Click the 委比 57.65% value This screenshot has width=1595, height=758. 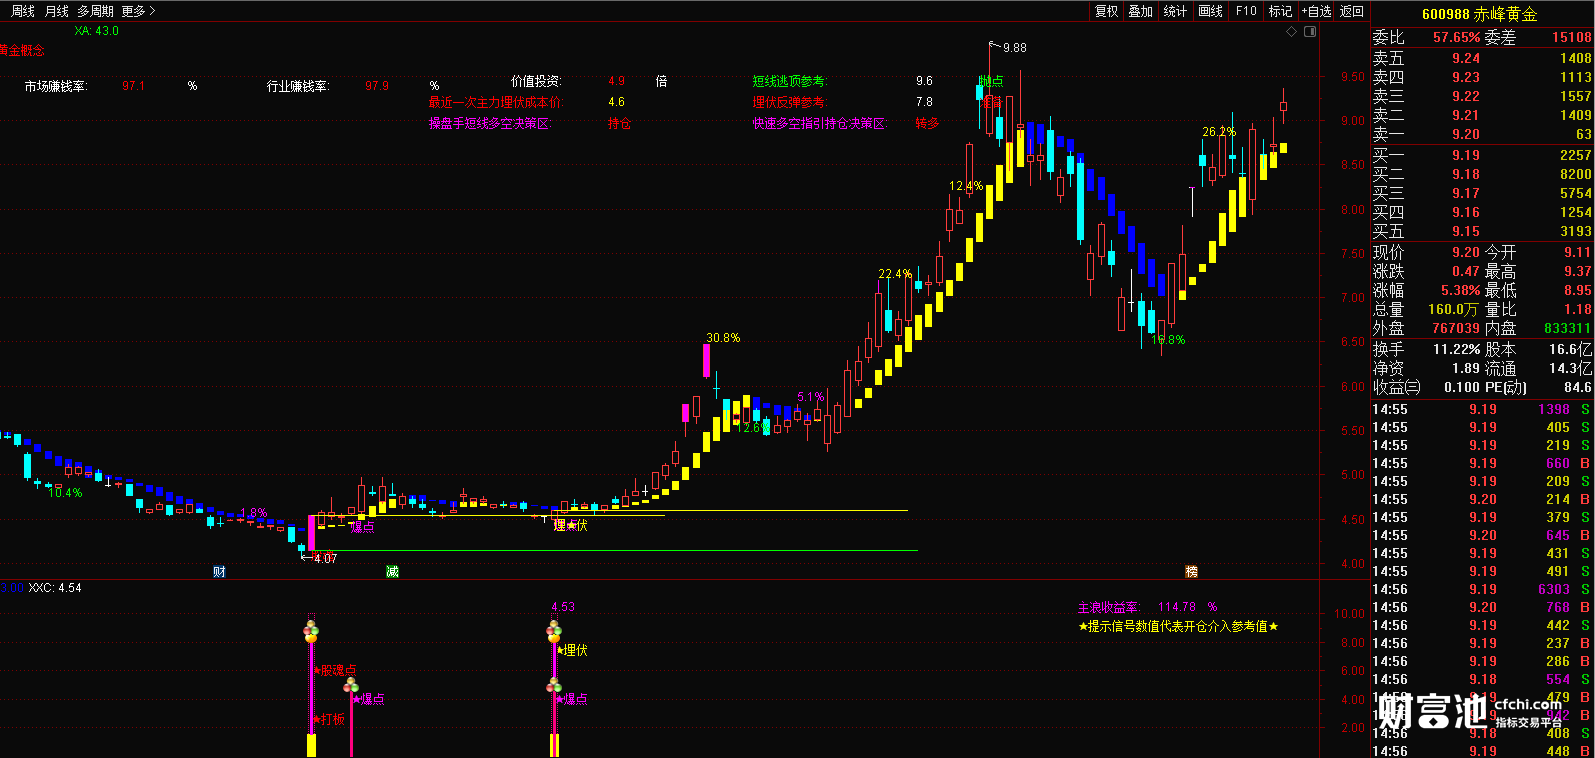tap(1456, 37)
